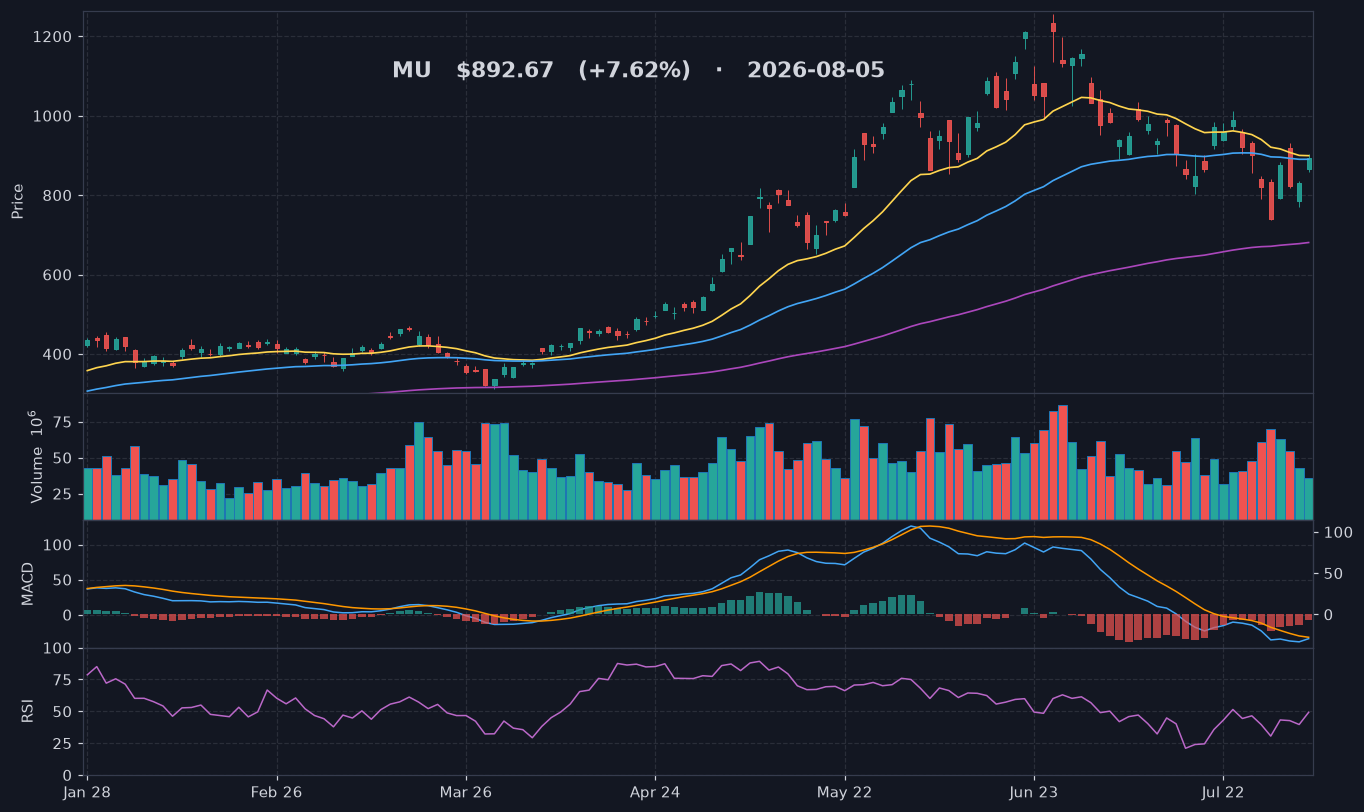
Task: Select the $892.67 price in the title
Action: (x=505, y=70)
